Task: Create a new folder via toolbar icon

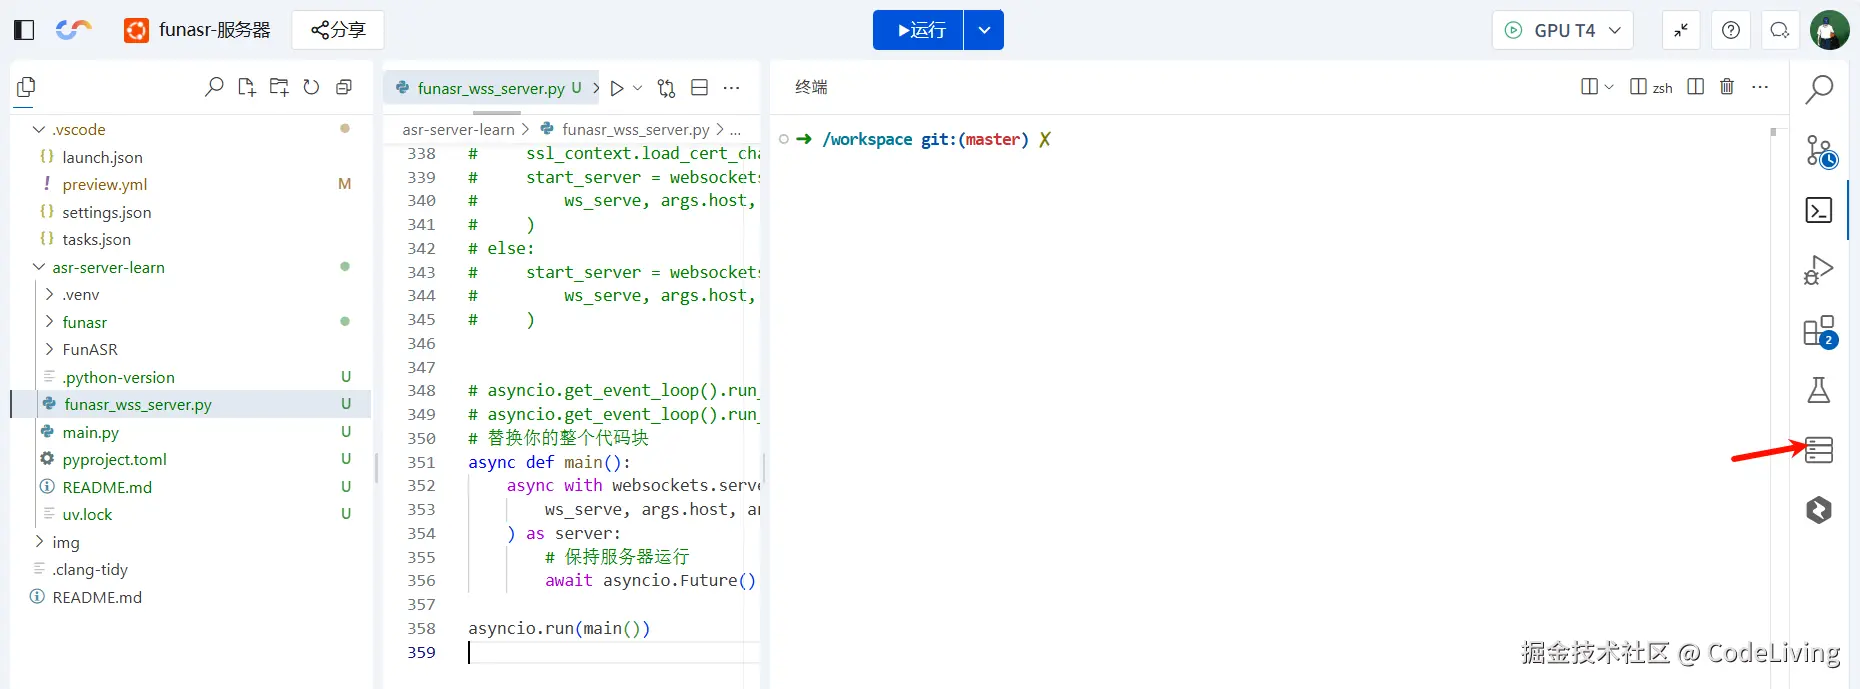Action: [x=279, y=87]
